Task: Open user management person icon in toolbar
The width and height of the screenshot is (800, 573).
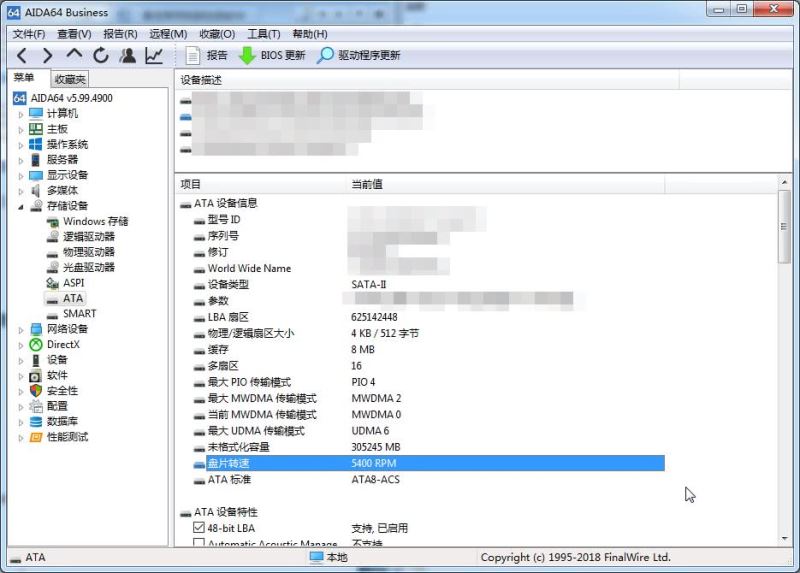Action: (128, 55)
